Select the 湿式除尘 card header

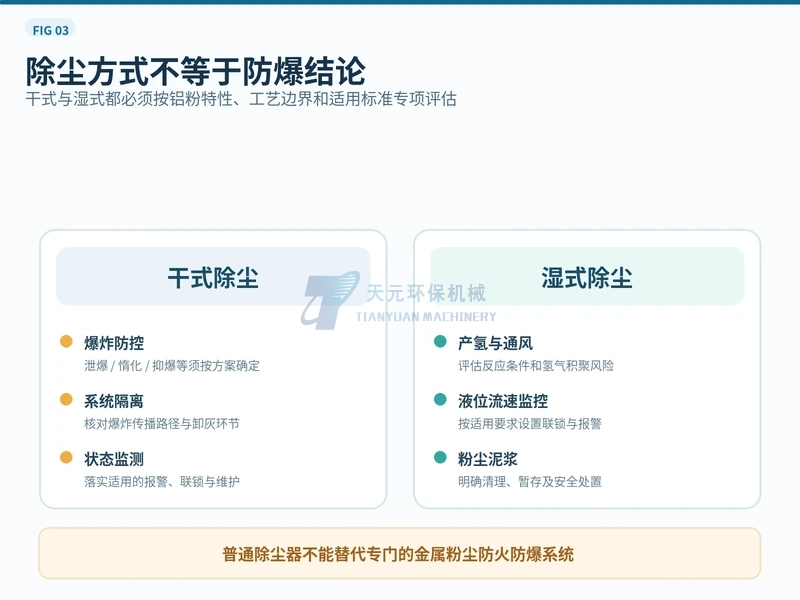tap(587, 277)
